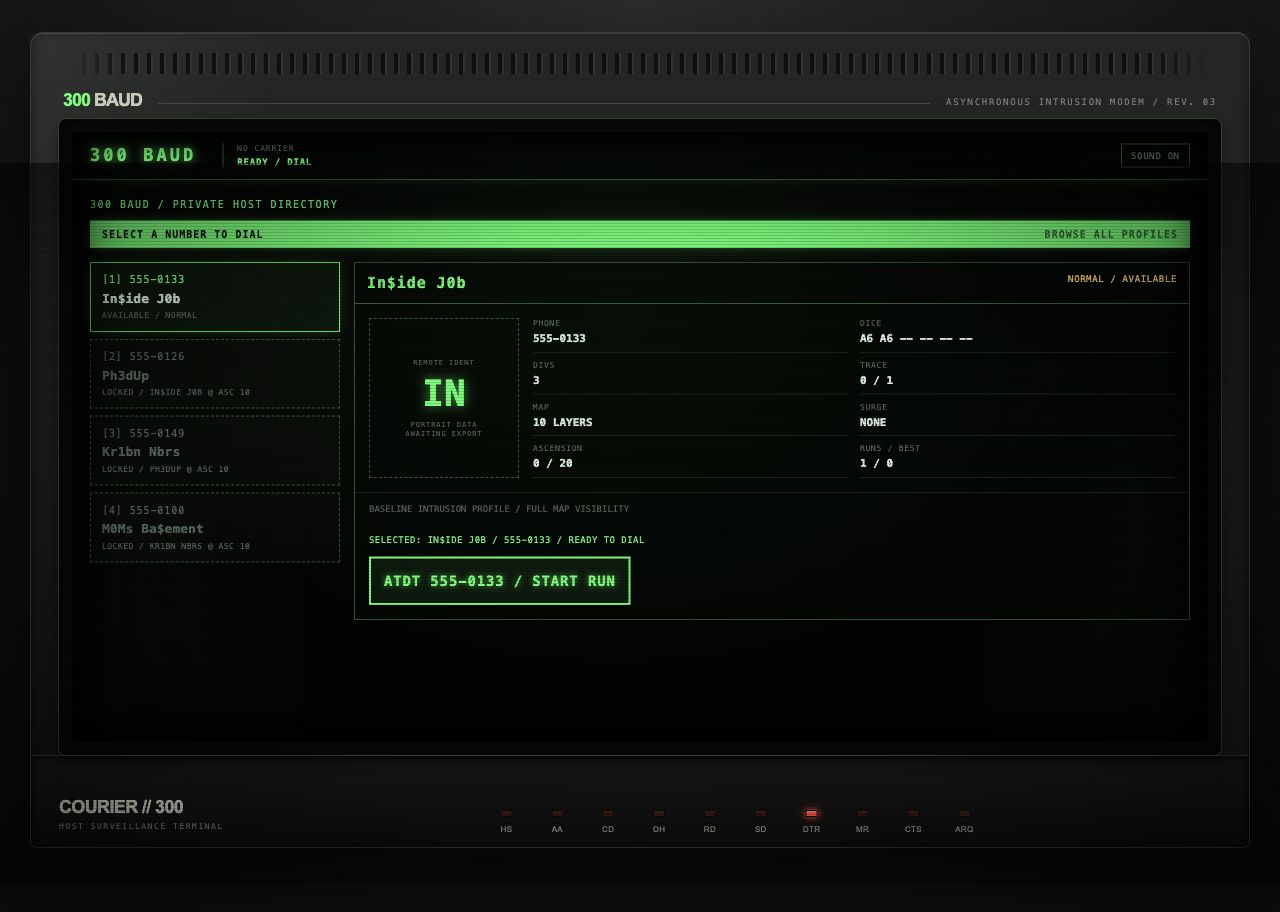The height and width of the screenshot is (912, 1280).
Task: Click ATDT 555-0133 / START RUN button
Action: pos(499,581)
